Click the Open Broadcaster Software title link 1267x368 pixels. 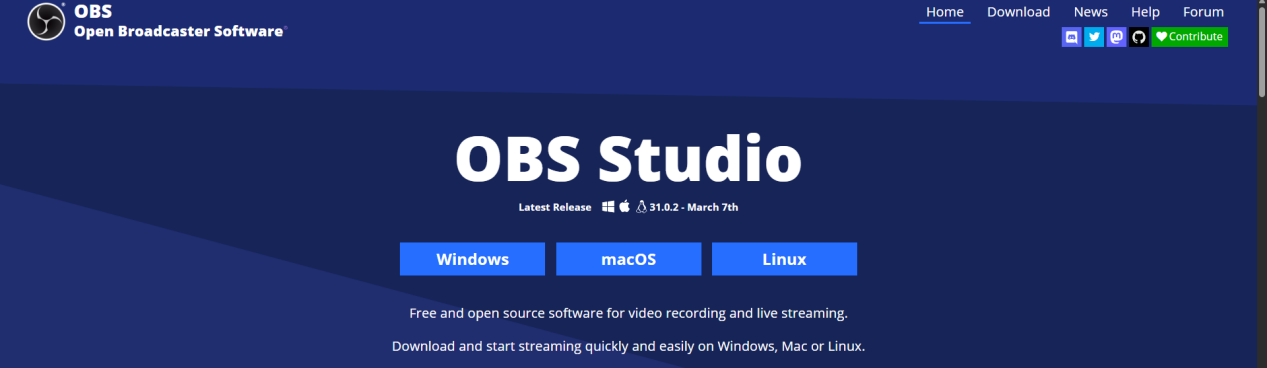coord(180,31)
